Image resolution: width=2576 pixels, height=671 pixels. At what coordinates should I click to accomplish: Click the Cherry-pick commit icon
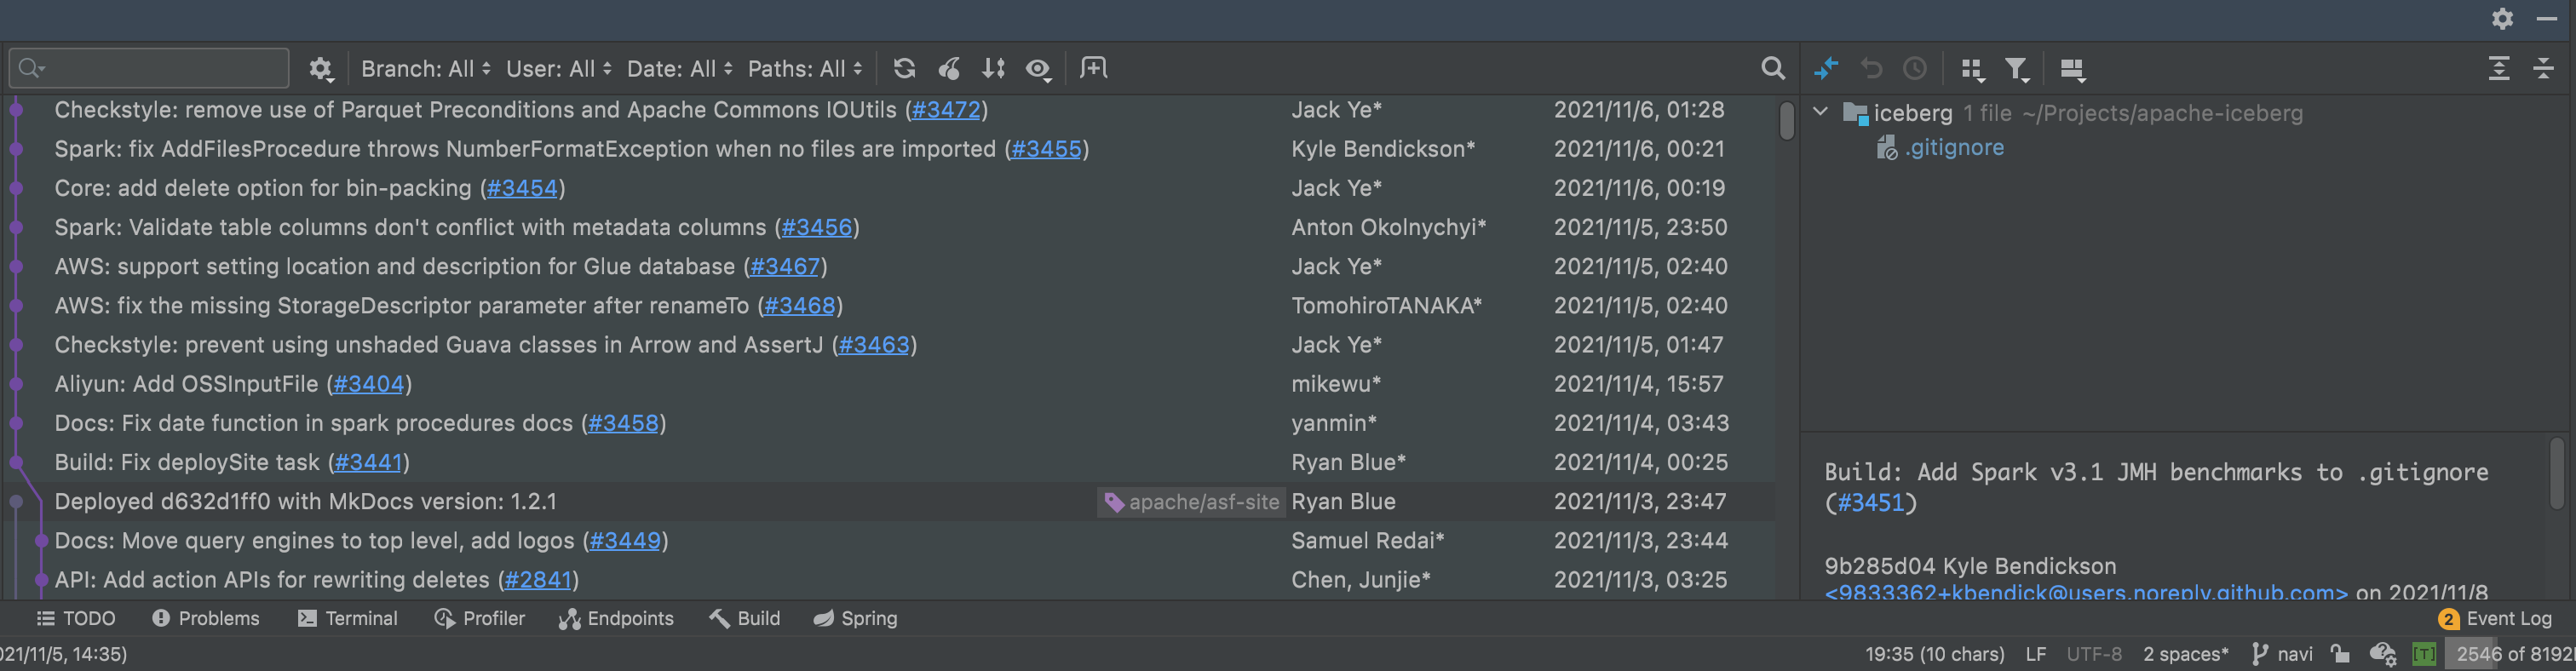[949, 68]
